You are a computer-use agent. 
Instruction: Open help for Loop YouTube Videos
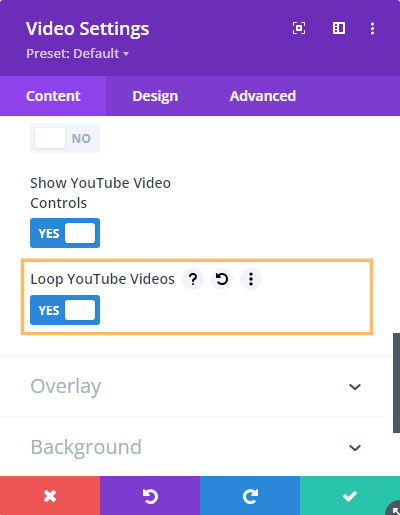pos(193,279)
